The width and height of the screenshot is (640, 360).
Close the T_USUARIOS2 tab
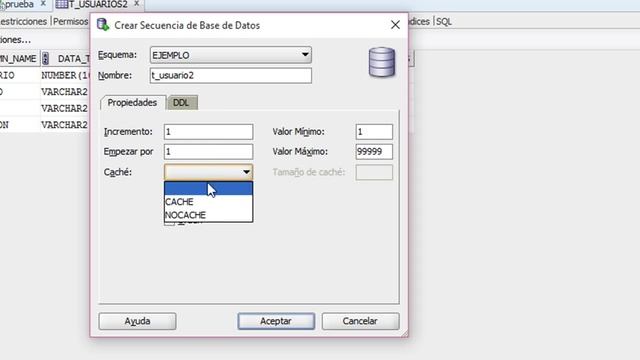click(136, 4)
